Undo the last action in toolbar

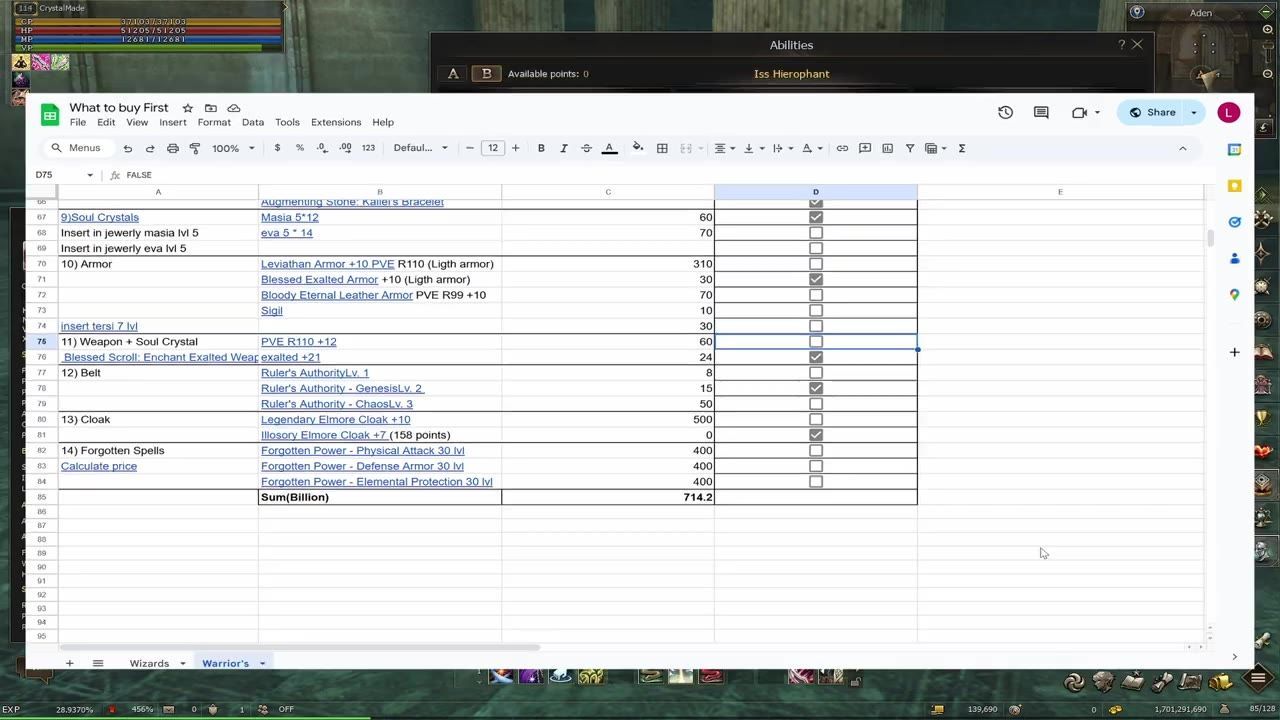pyautogui.click(x=128, y=148)
